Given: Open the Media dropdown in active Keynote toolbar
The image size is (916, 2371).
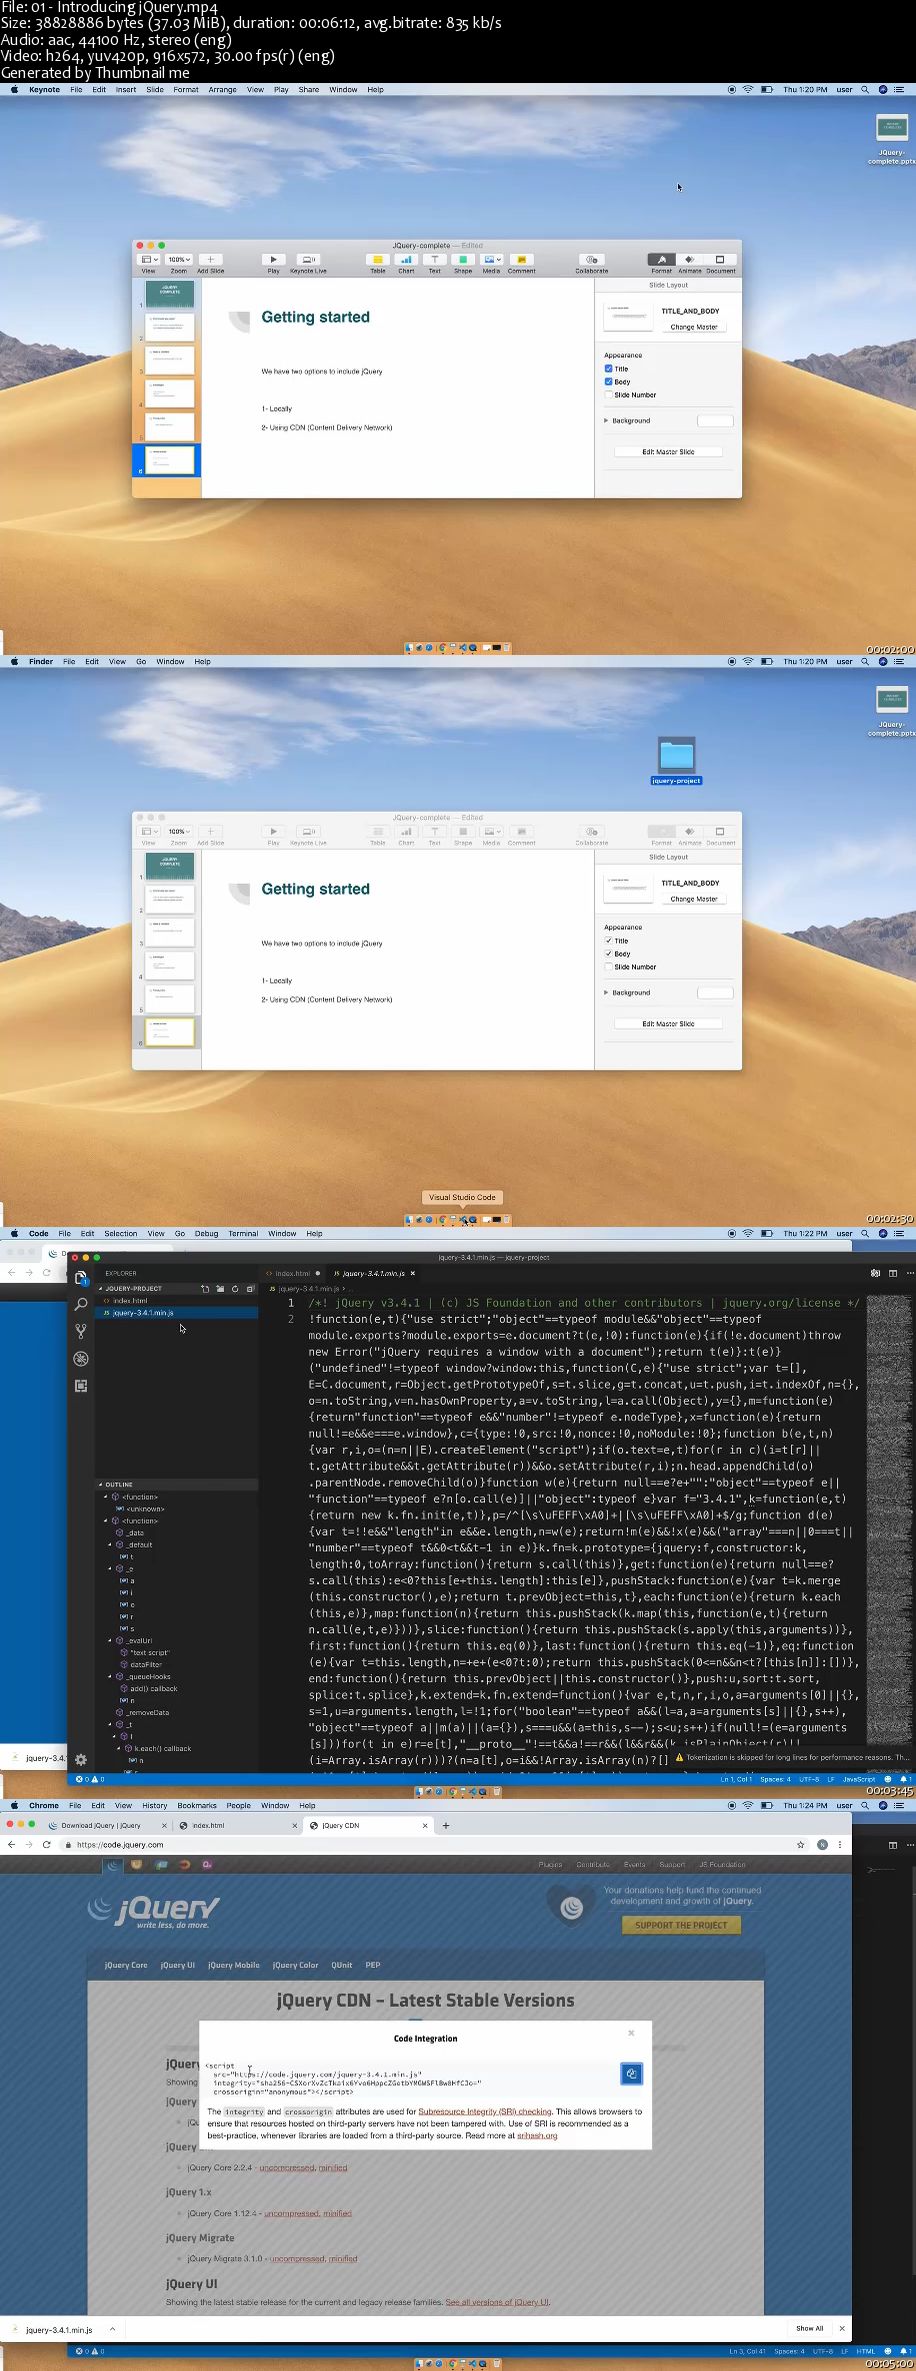Looking at the screenshot, I should pos(492,260).
